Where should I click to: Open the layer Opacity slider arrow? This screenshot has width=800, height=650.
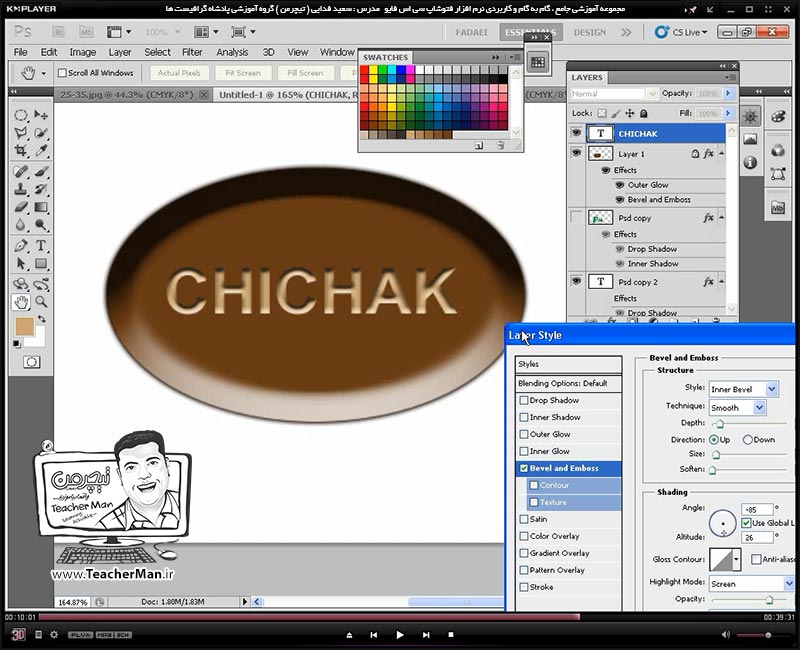click(728, 93)
